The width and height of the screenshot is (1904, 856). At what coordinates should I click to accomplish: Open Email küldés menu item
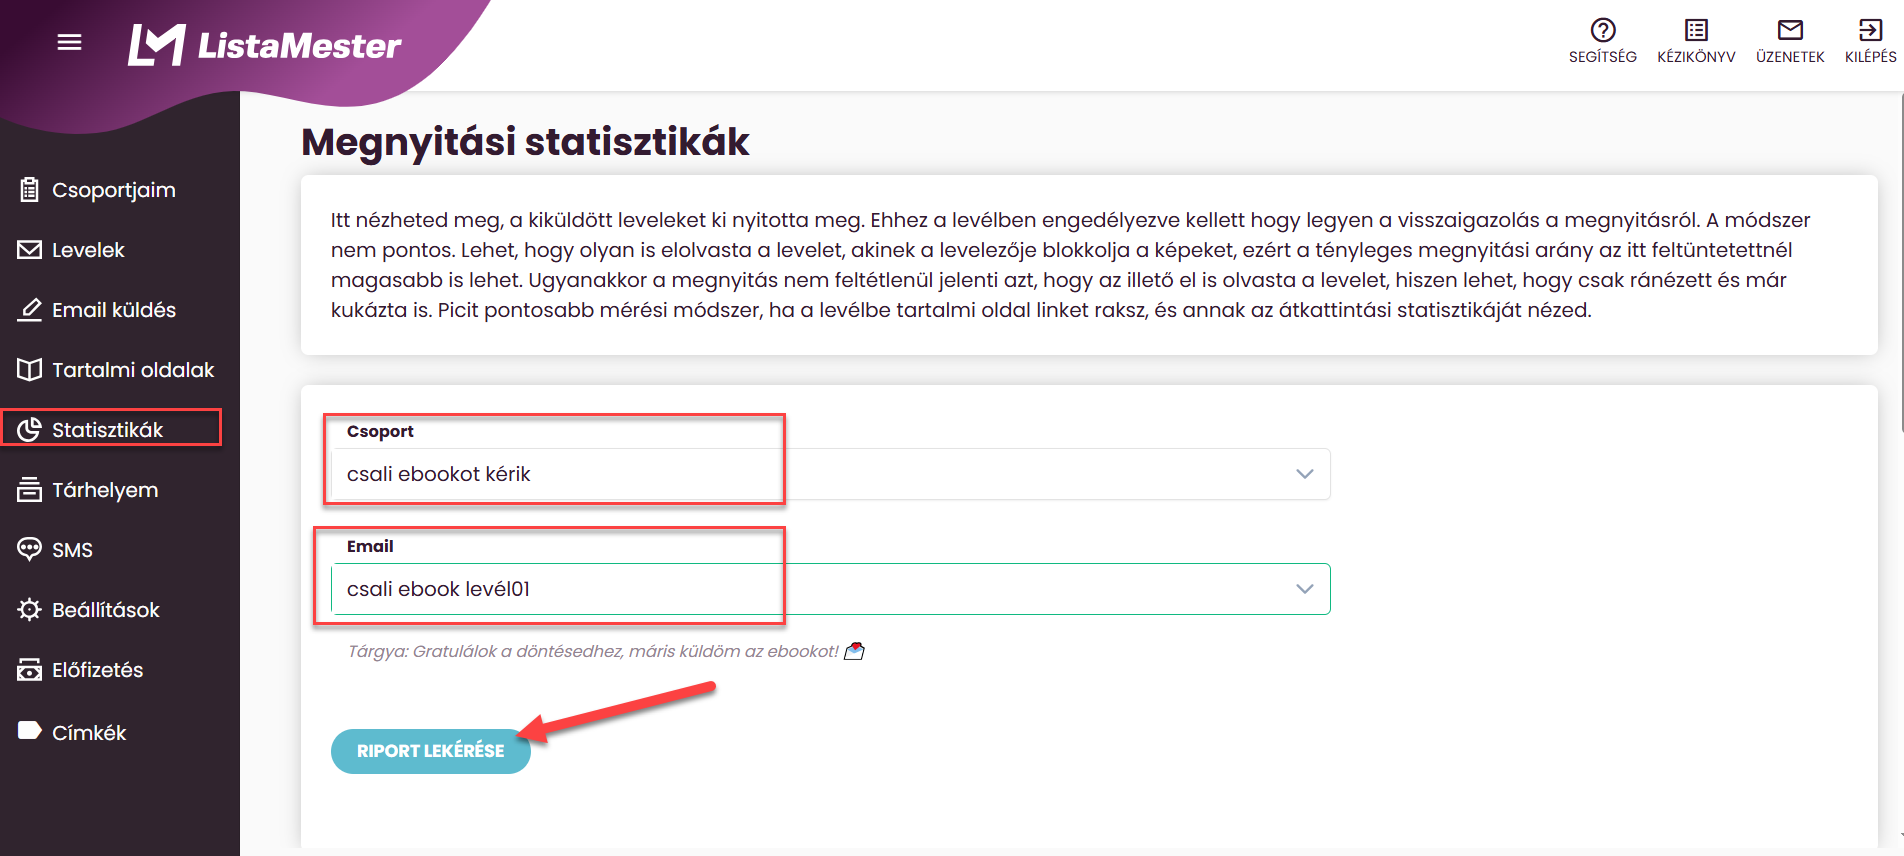(x=114, y=310)
